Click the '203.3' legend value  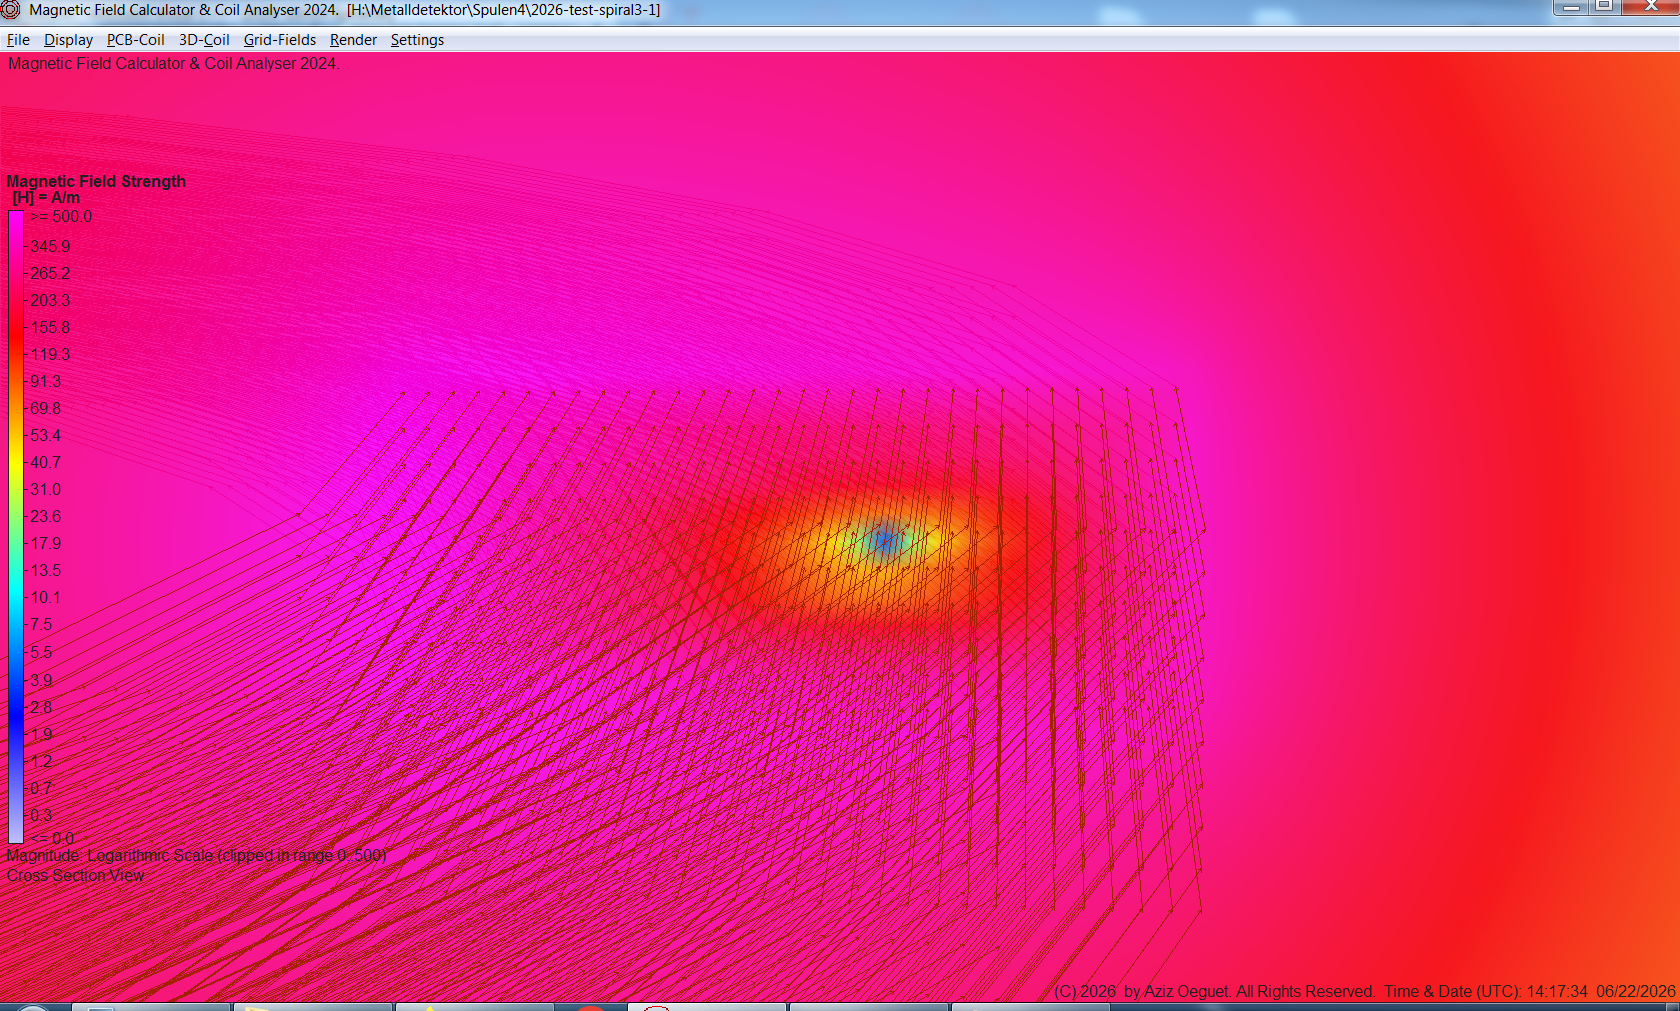tap(50, 300)
